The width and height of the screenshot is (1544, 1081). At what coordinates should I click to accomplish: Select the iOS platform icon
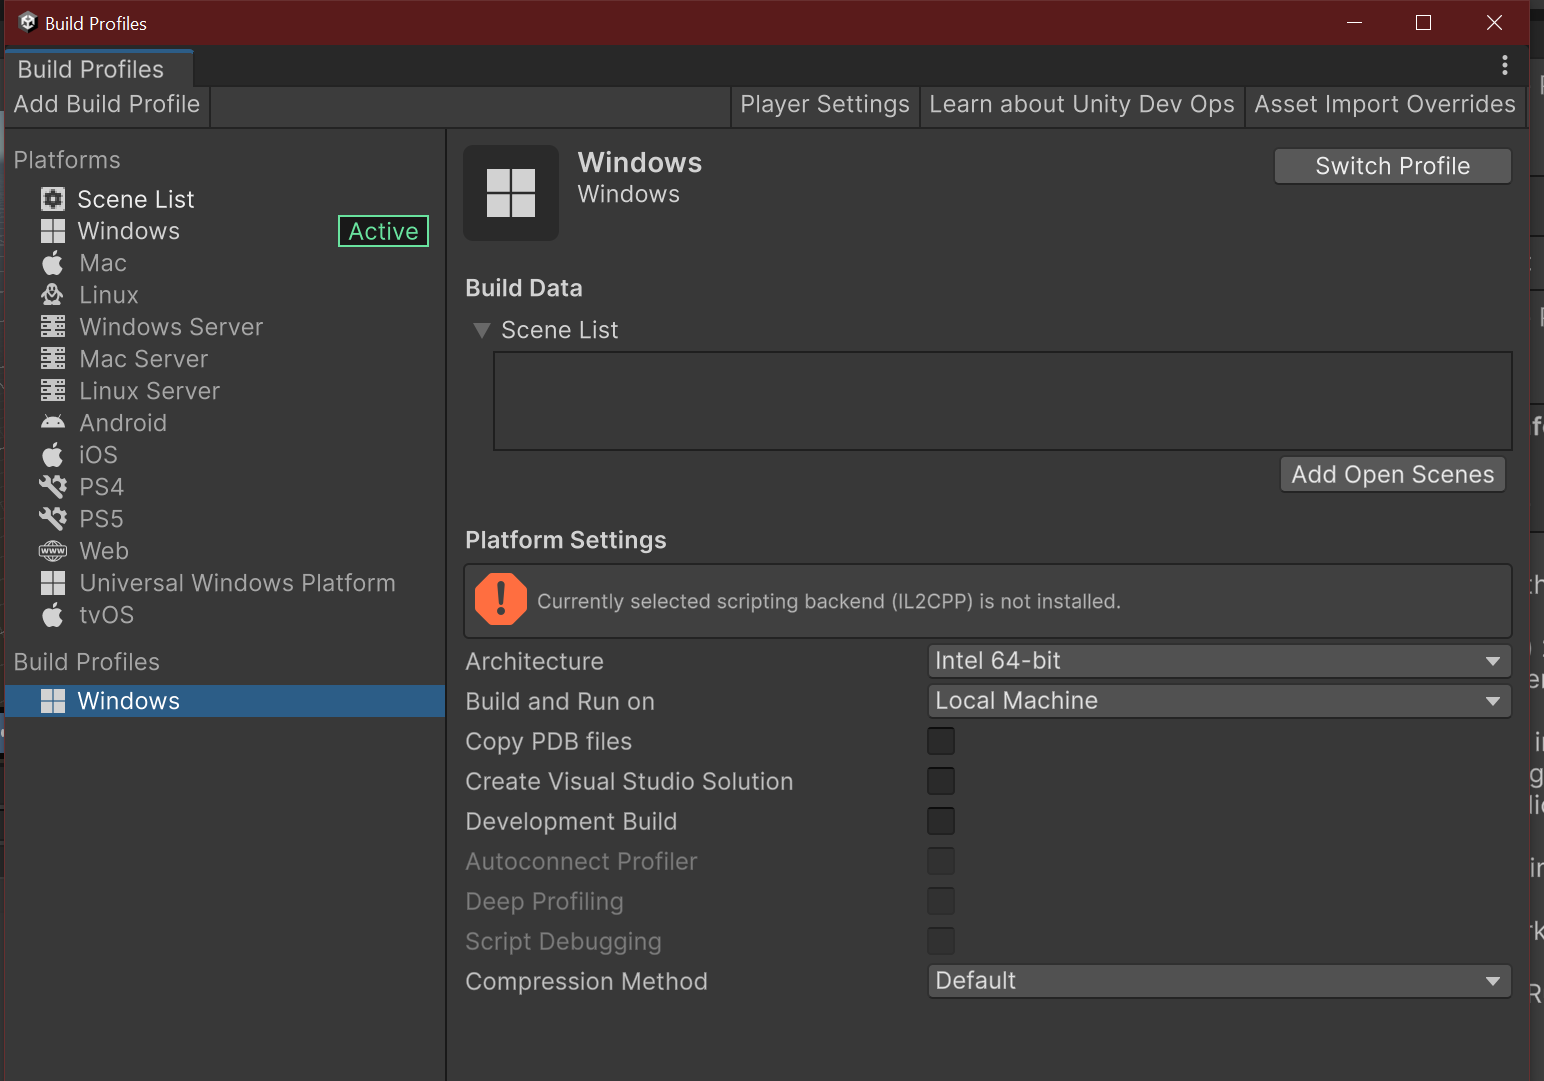click(x=53, y=455)
